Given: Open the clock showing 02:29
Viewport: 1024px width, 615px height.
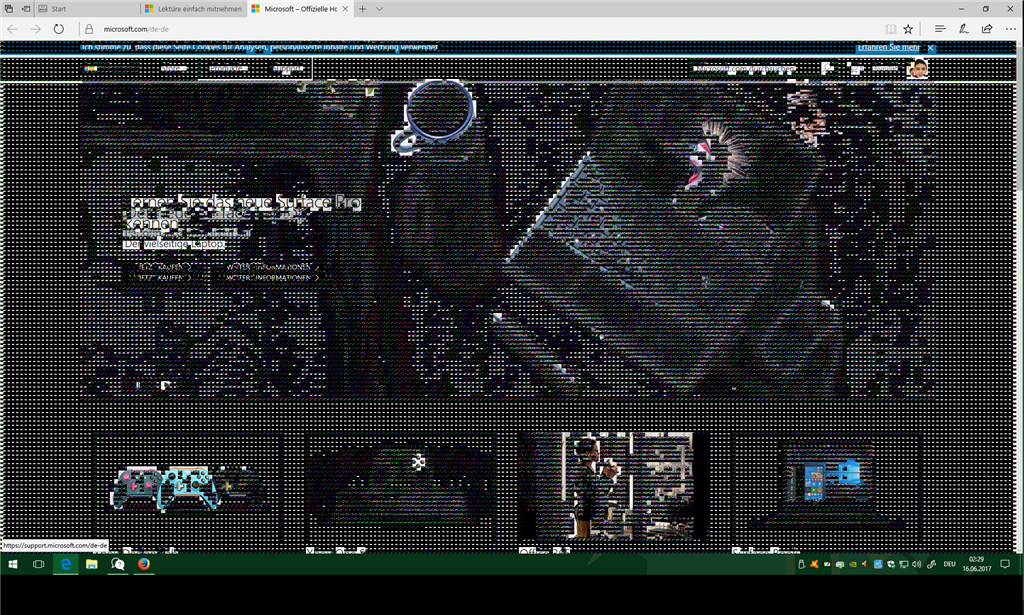Looking at the screenshot, I should coord(976,564).
